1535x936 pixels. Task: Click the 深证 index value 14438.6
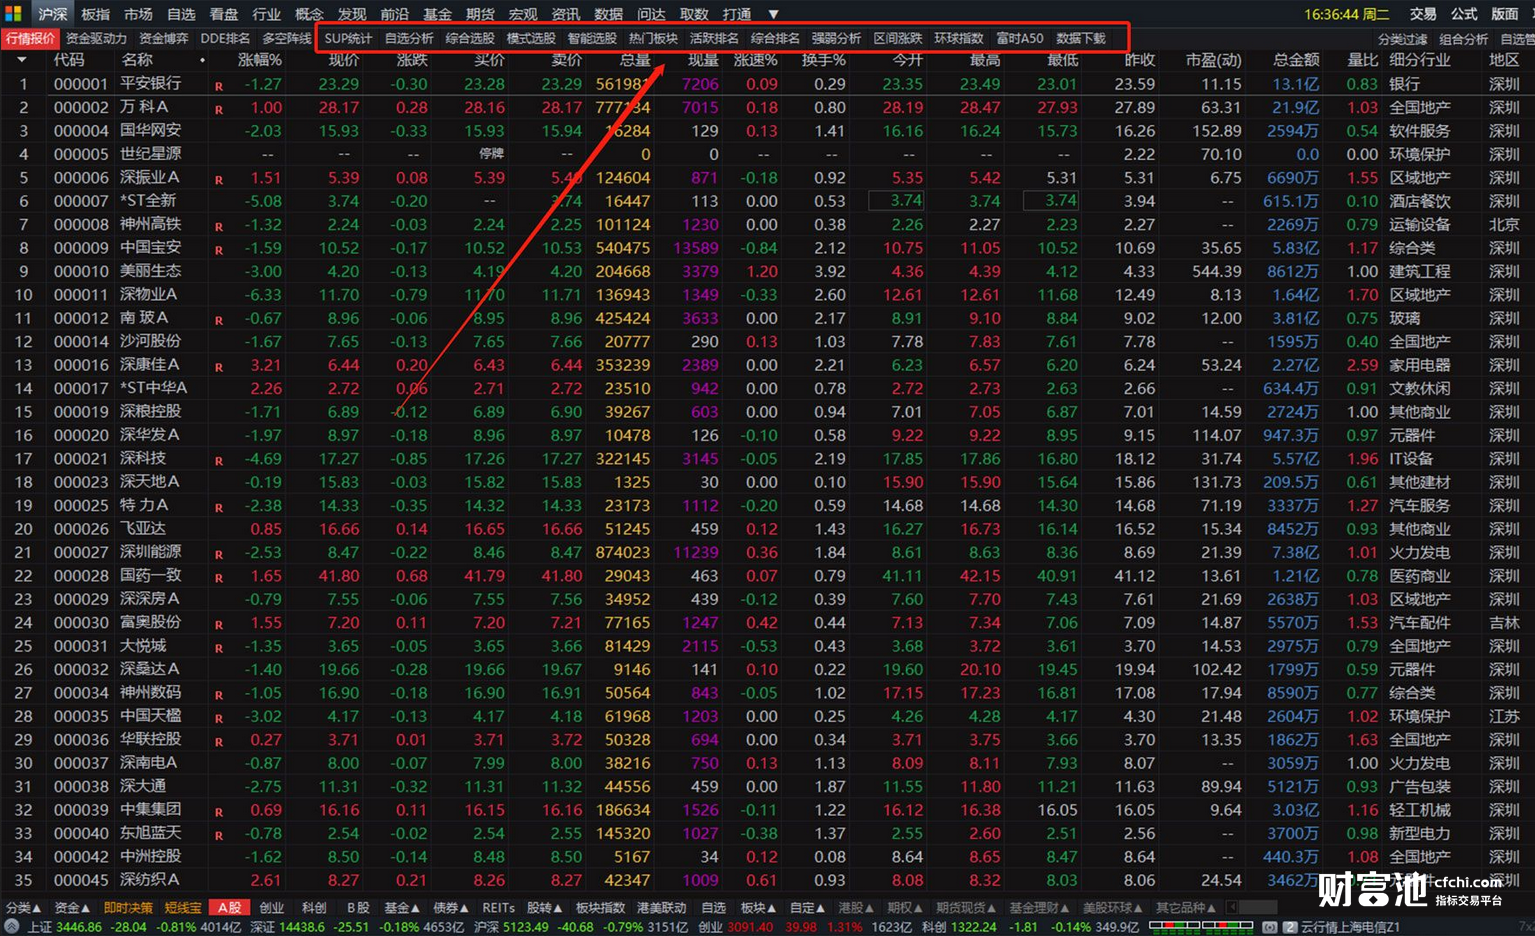tap(303, 927)
